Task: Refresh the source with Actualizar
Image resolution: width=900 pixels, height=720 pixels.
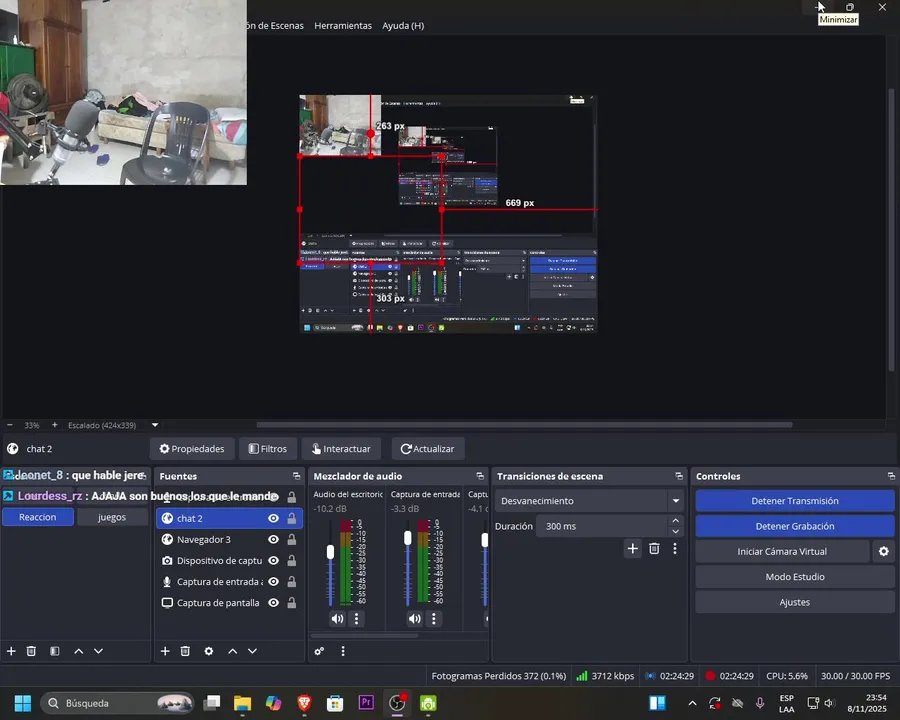Action: (x=428, y=448)
